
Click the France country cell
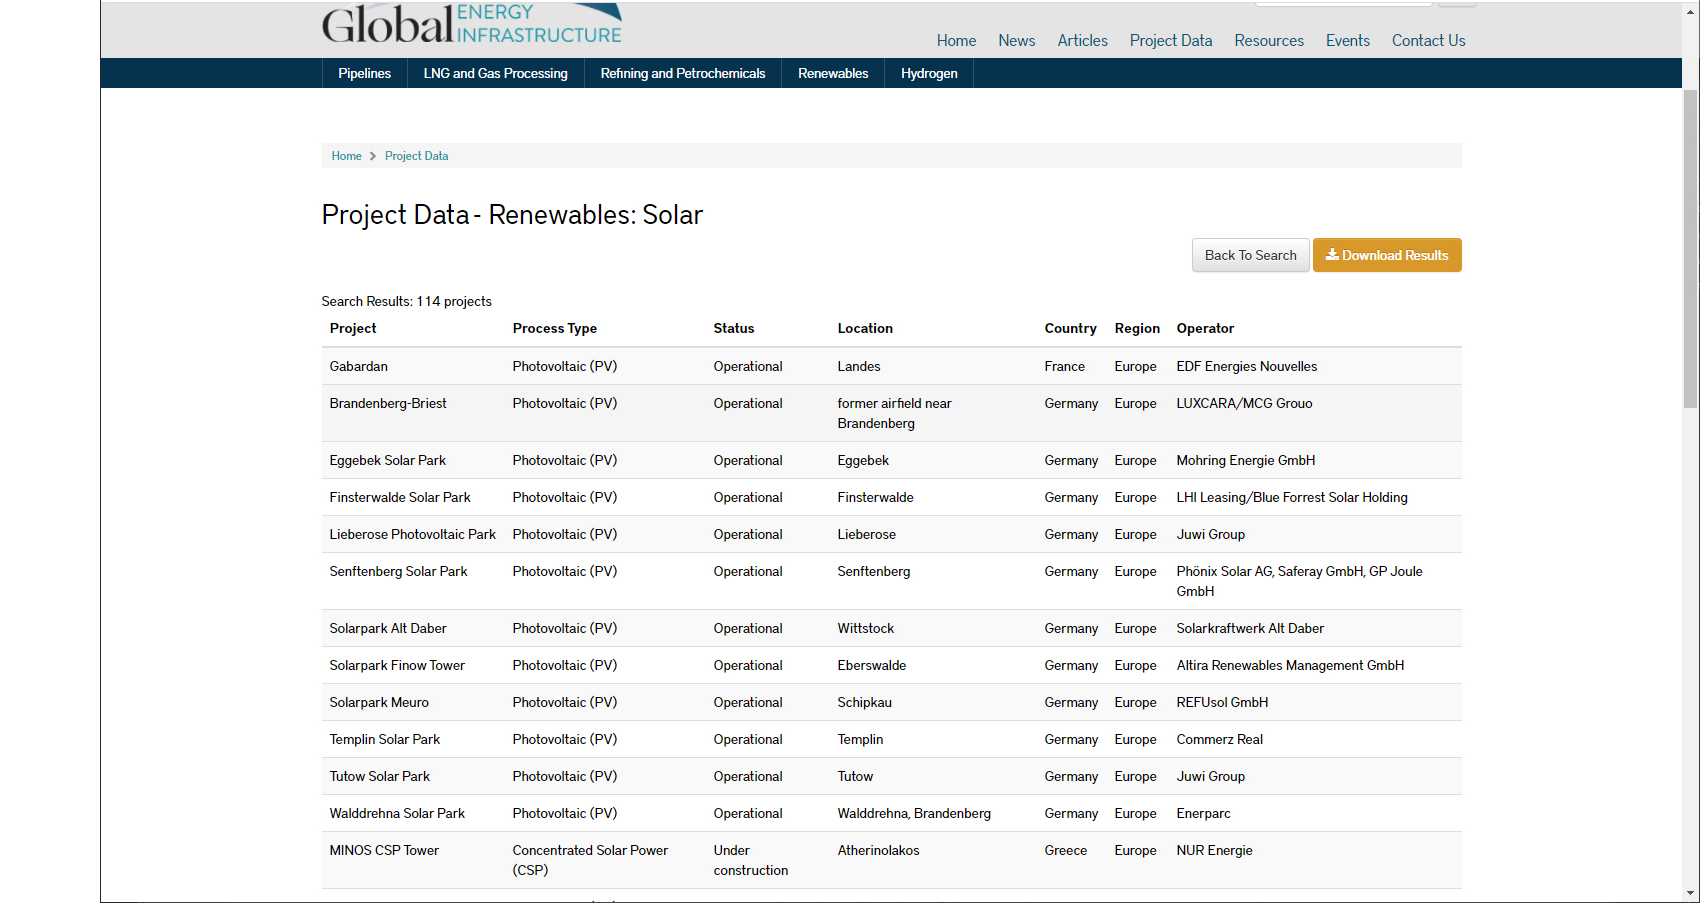[x=1065, y=366]
